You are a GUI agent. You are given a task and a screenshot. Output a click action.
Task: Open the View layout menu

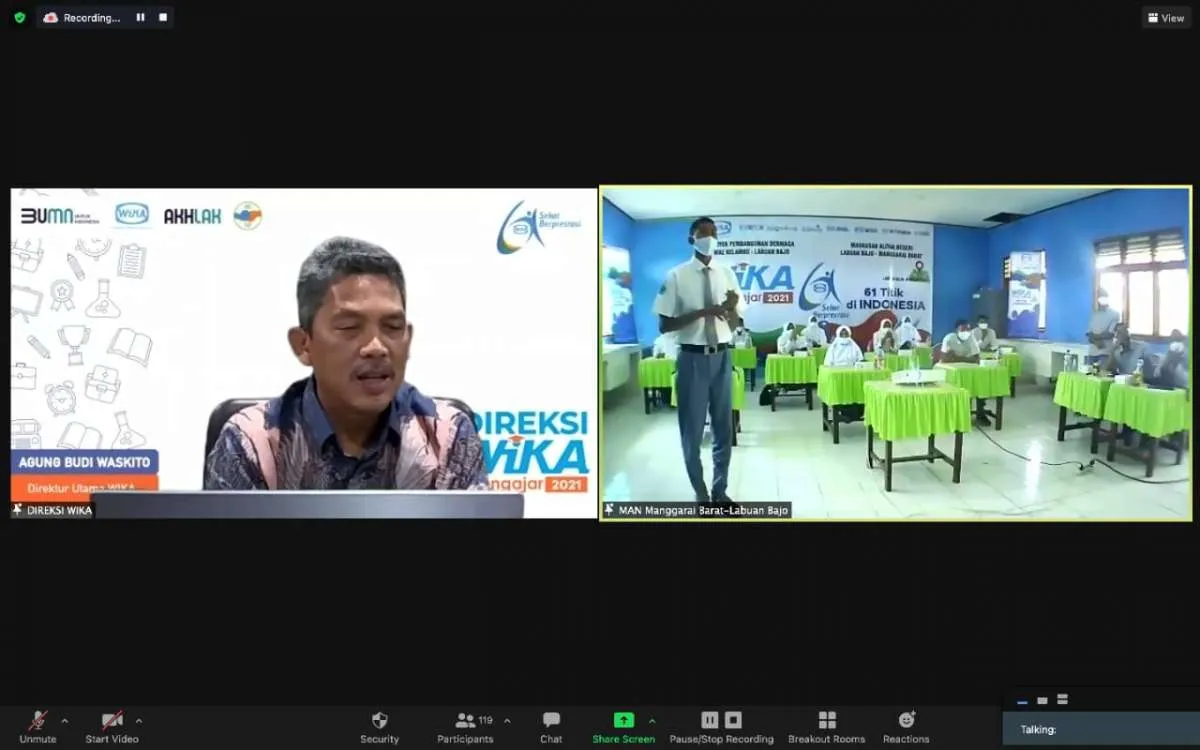(x=1166, y=18)
